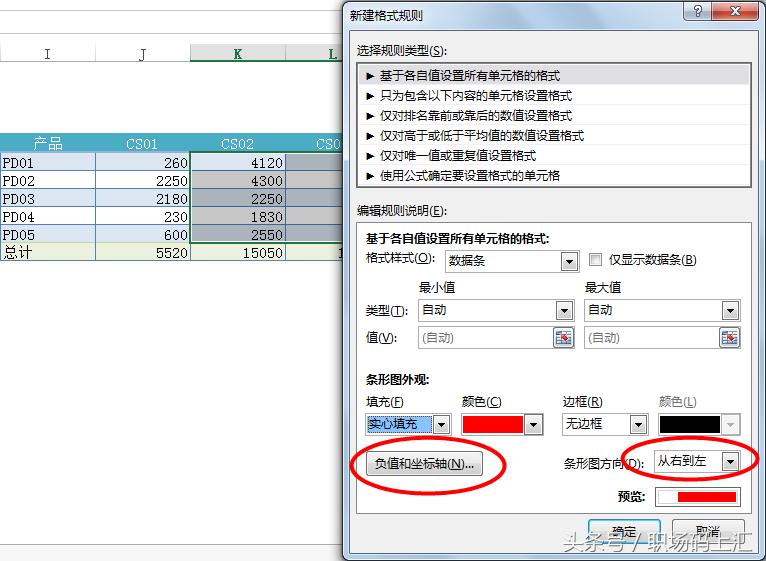Select column K header

(237, 53)
